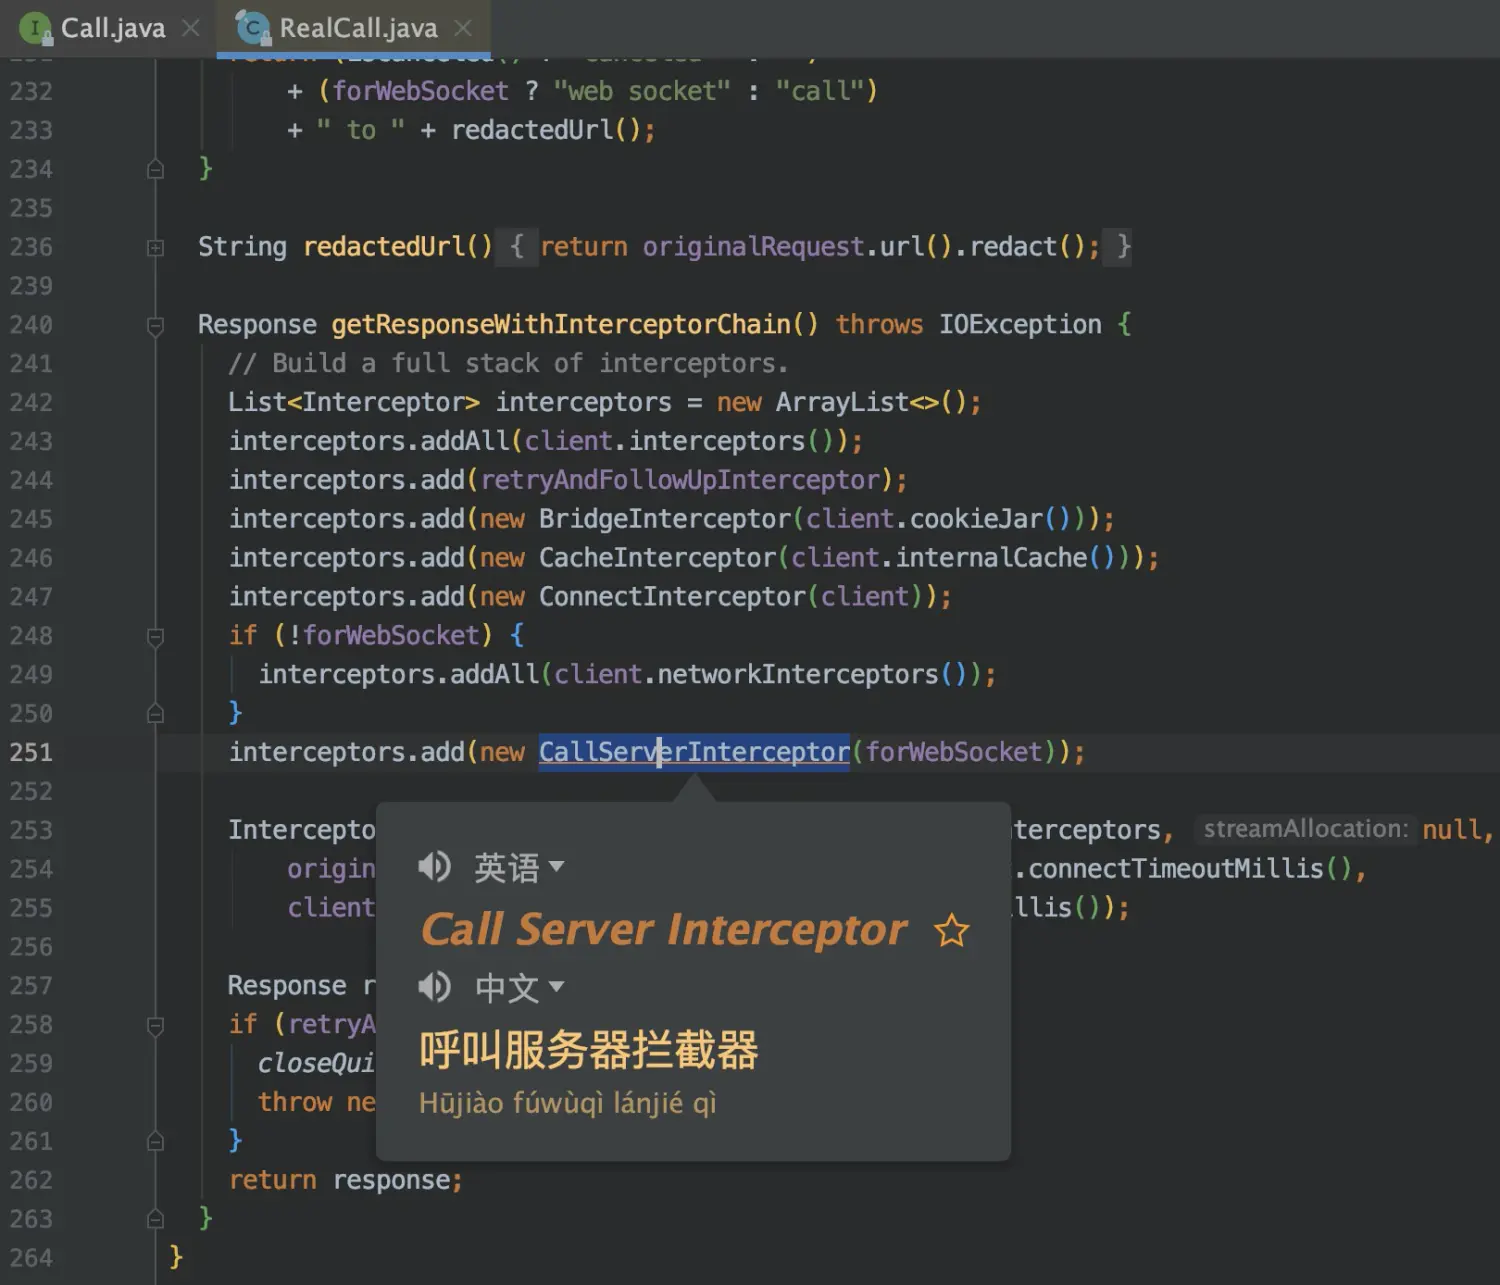Play Chinese pronunciation via the speaker icon
Image resolution: width=1500 pixels, height=1285 pixels.
click(435, 986)
